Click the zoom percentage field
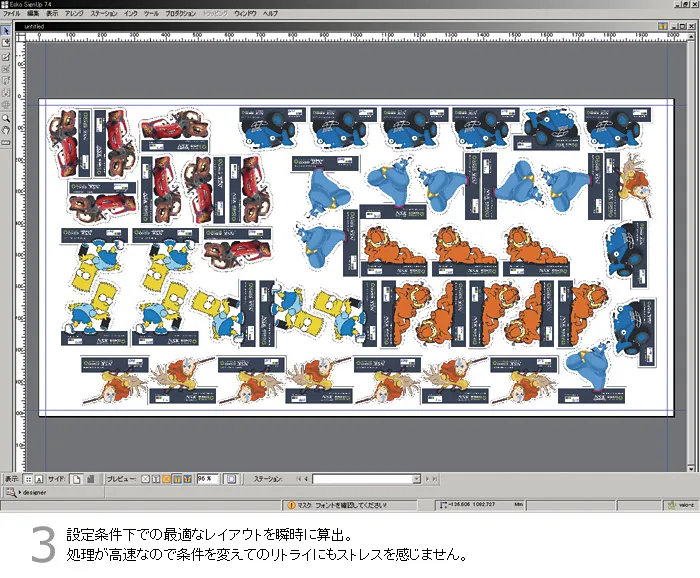 tap(206, 479)
